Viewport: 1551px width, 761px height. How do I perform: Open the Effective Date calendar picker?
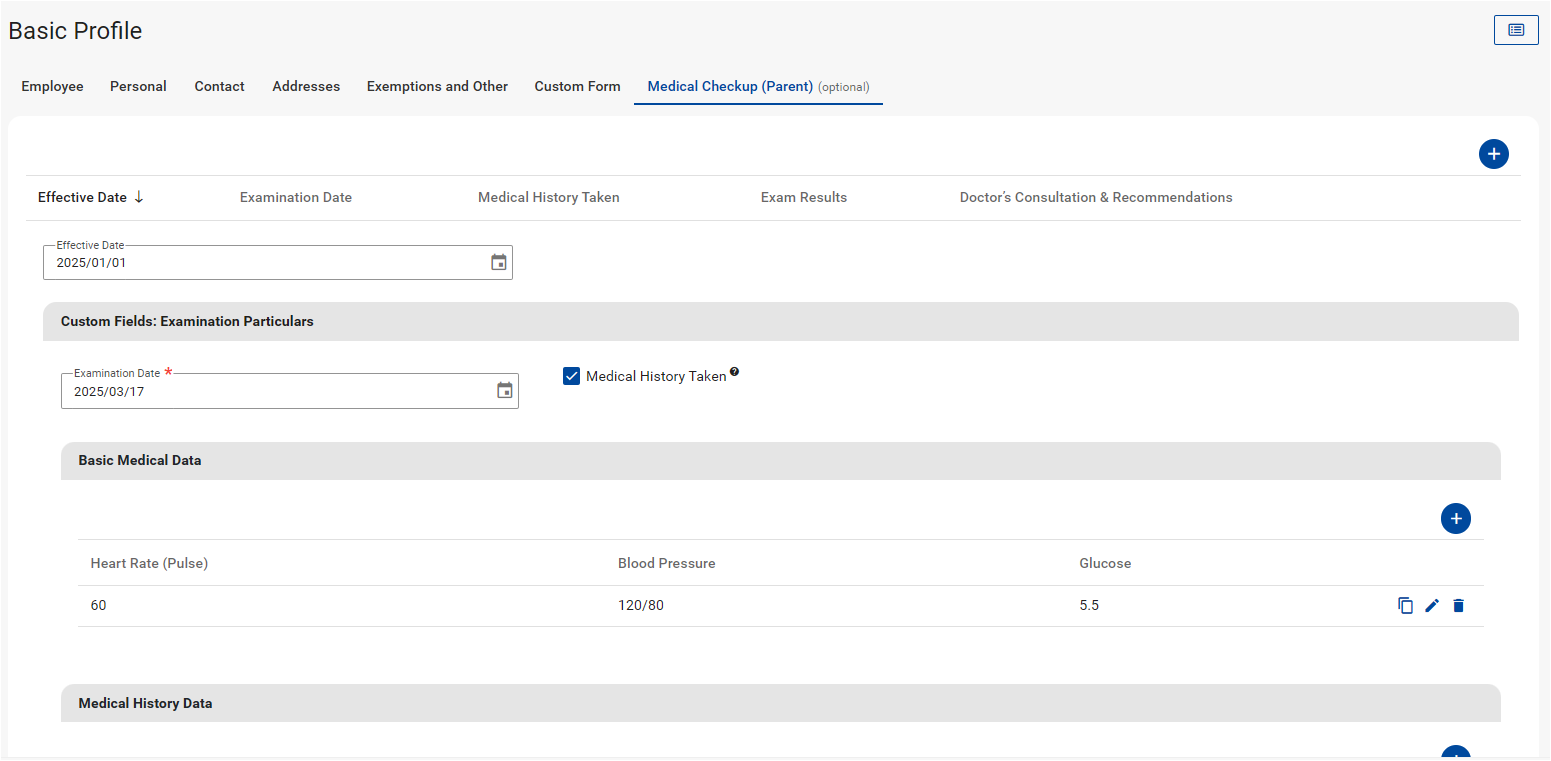point(498,263)
